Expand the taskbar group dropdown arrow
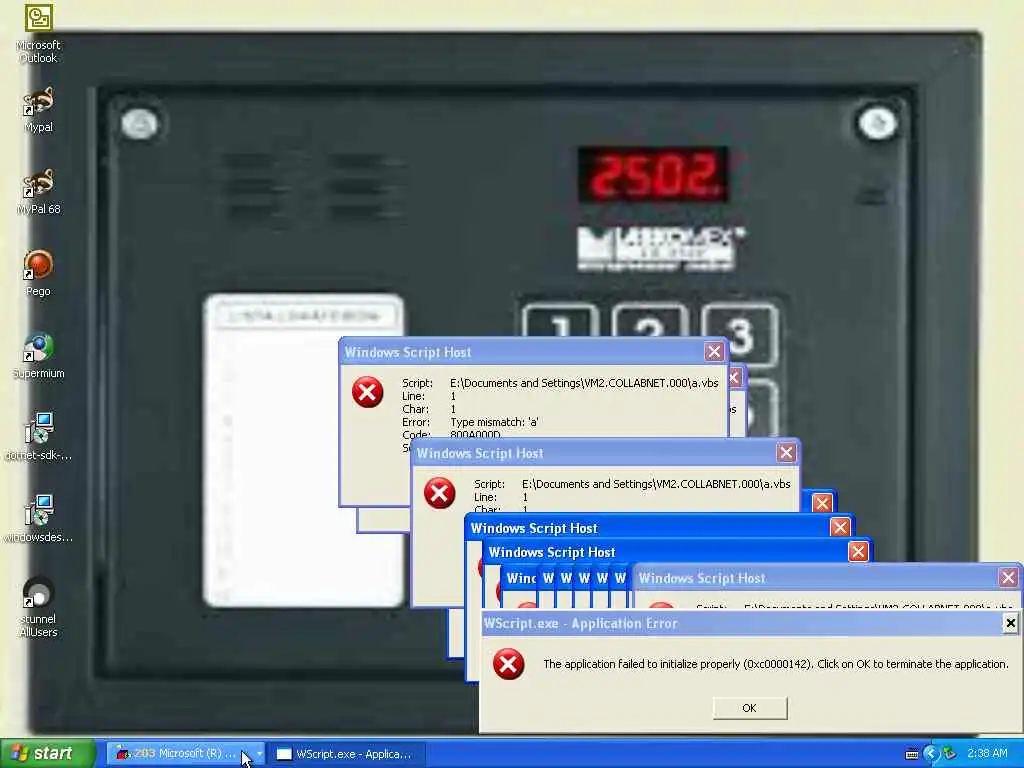 tap(259, 754)
